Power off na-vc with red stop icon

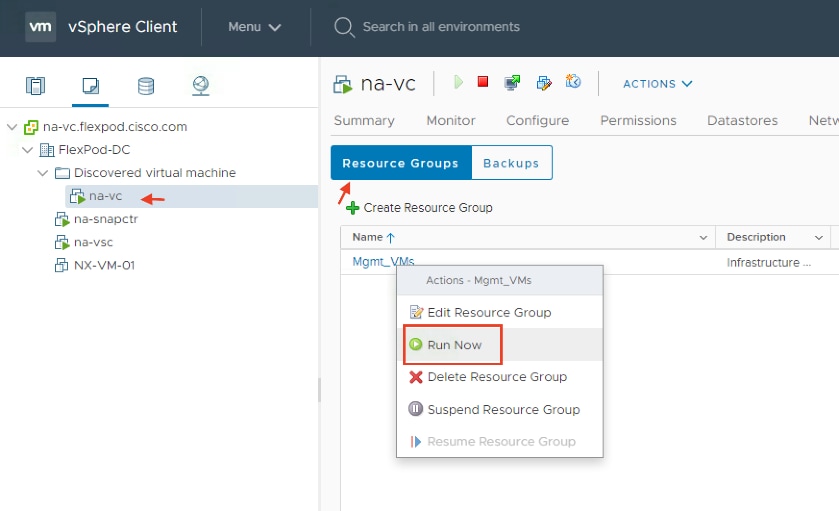click(483, 81)
